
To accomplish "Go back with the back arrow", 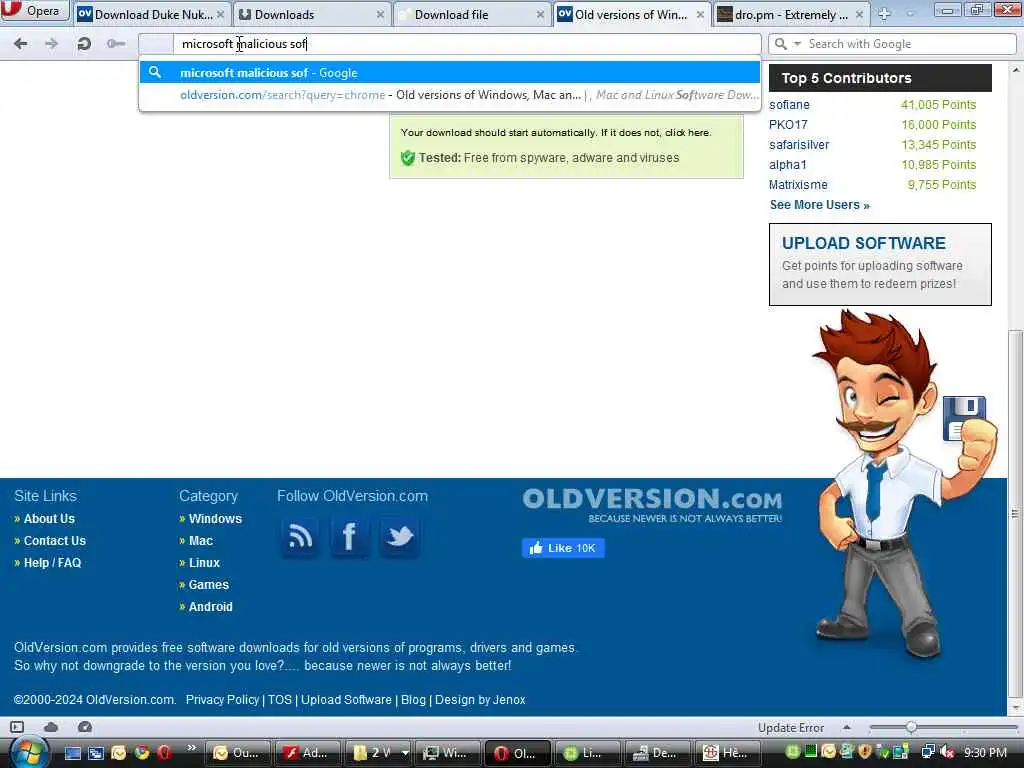I will (21, 44).
